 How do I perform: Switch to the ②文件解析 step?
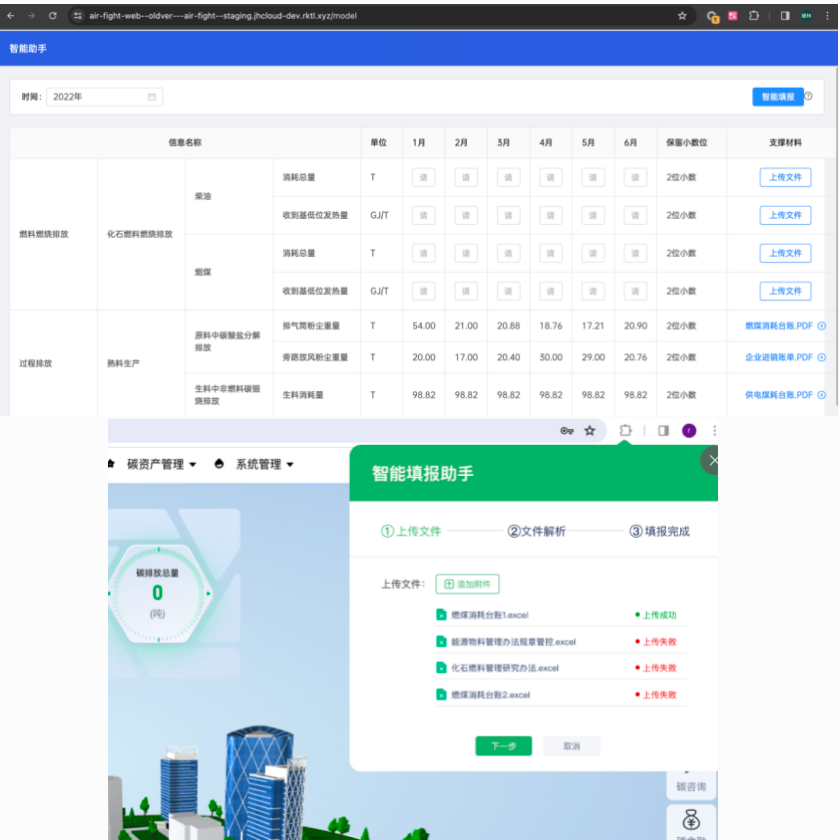click(x=536, y=529)
